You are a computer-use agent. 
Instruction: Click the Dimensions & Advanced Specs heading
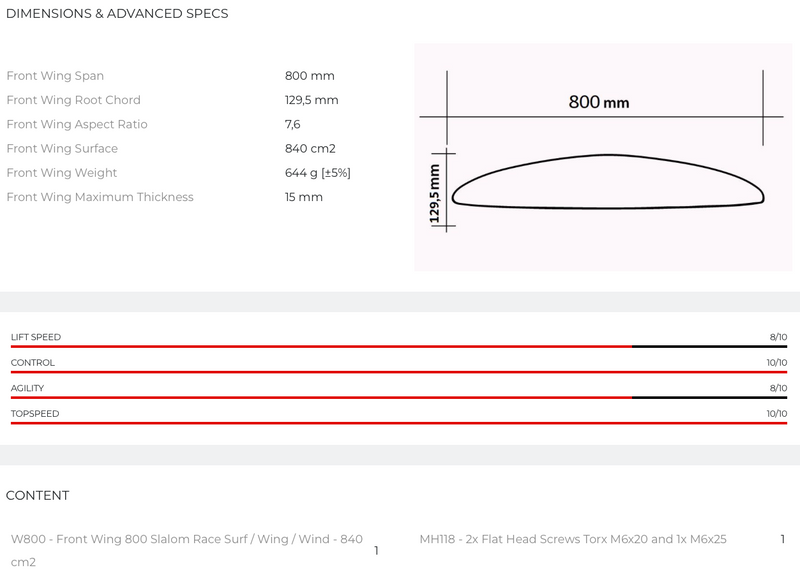117,14
